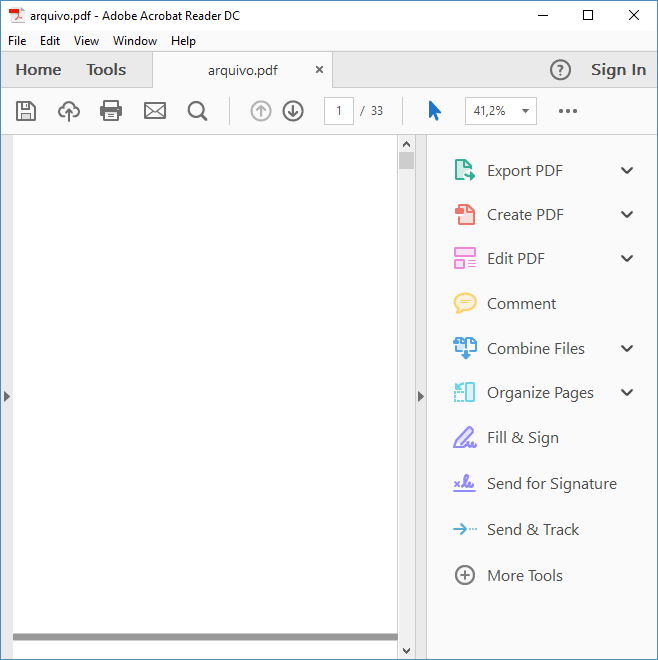Open the Help menu
Image resolution: width=658 pixels, height=660 pixels.
point(183,41)
